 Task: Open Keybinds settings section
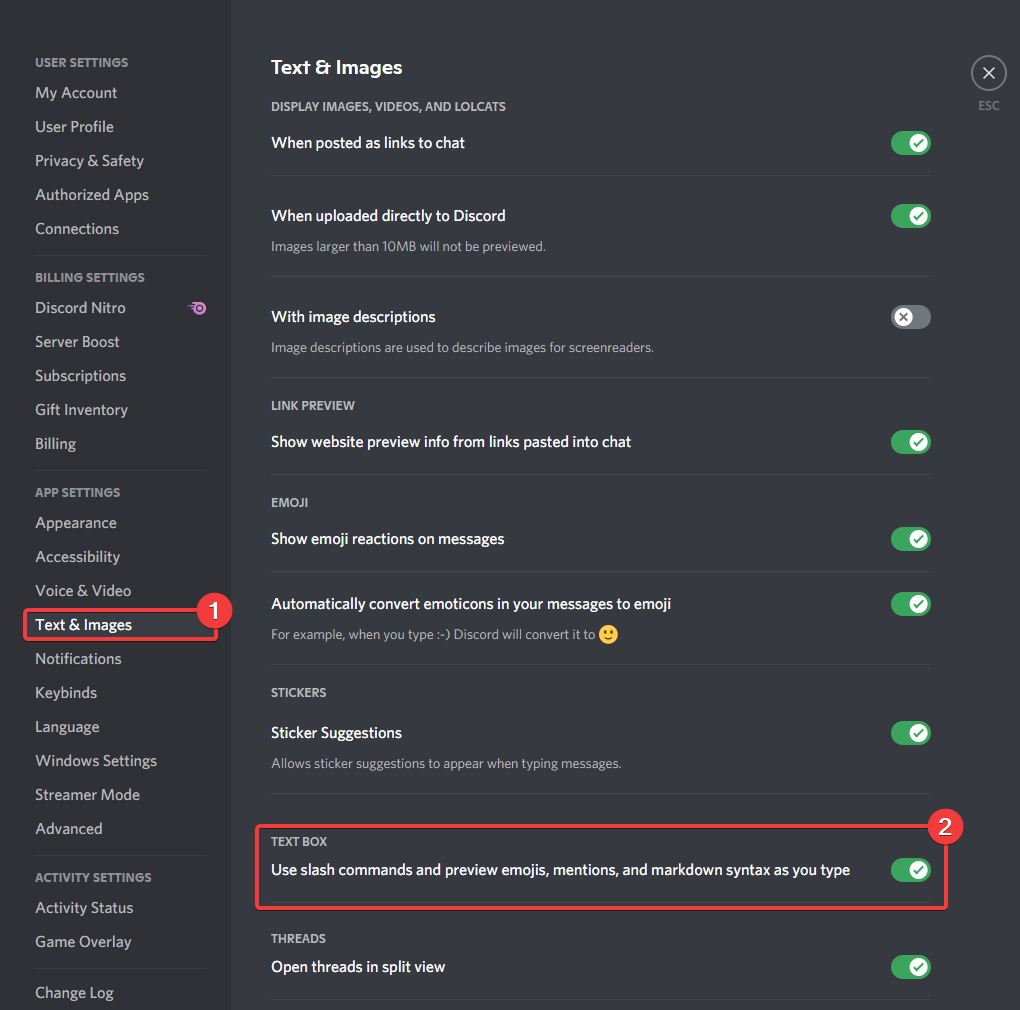click(x=66, y=693)
